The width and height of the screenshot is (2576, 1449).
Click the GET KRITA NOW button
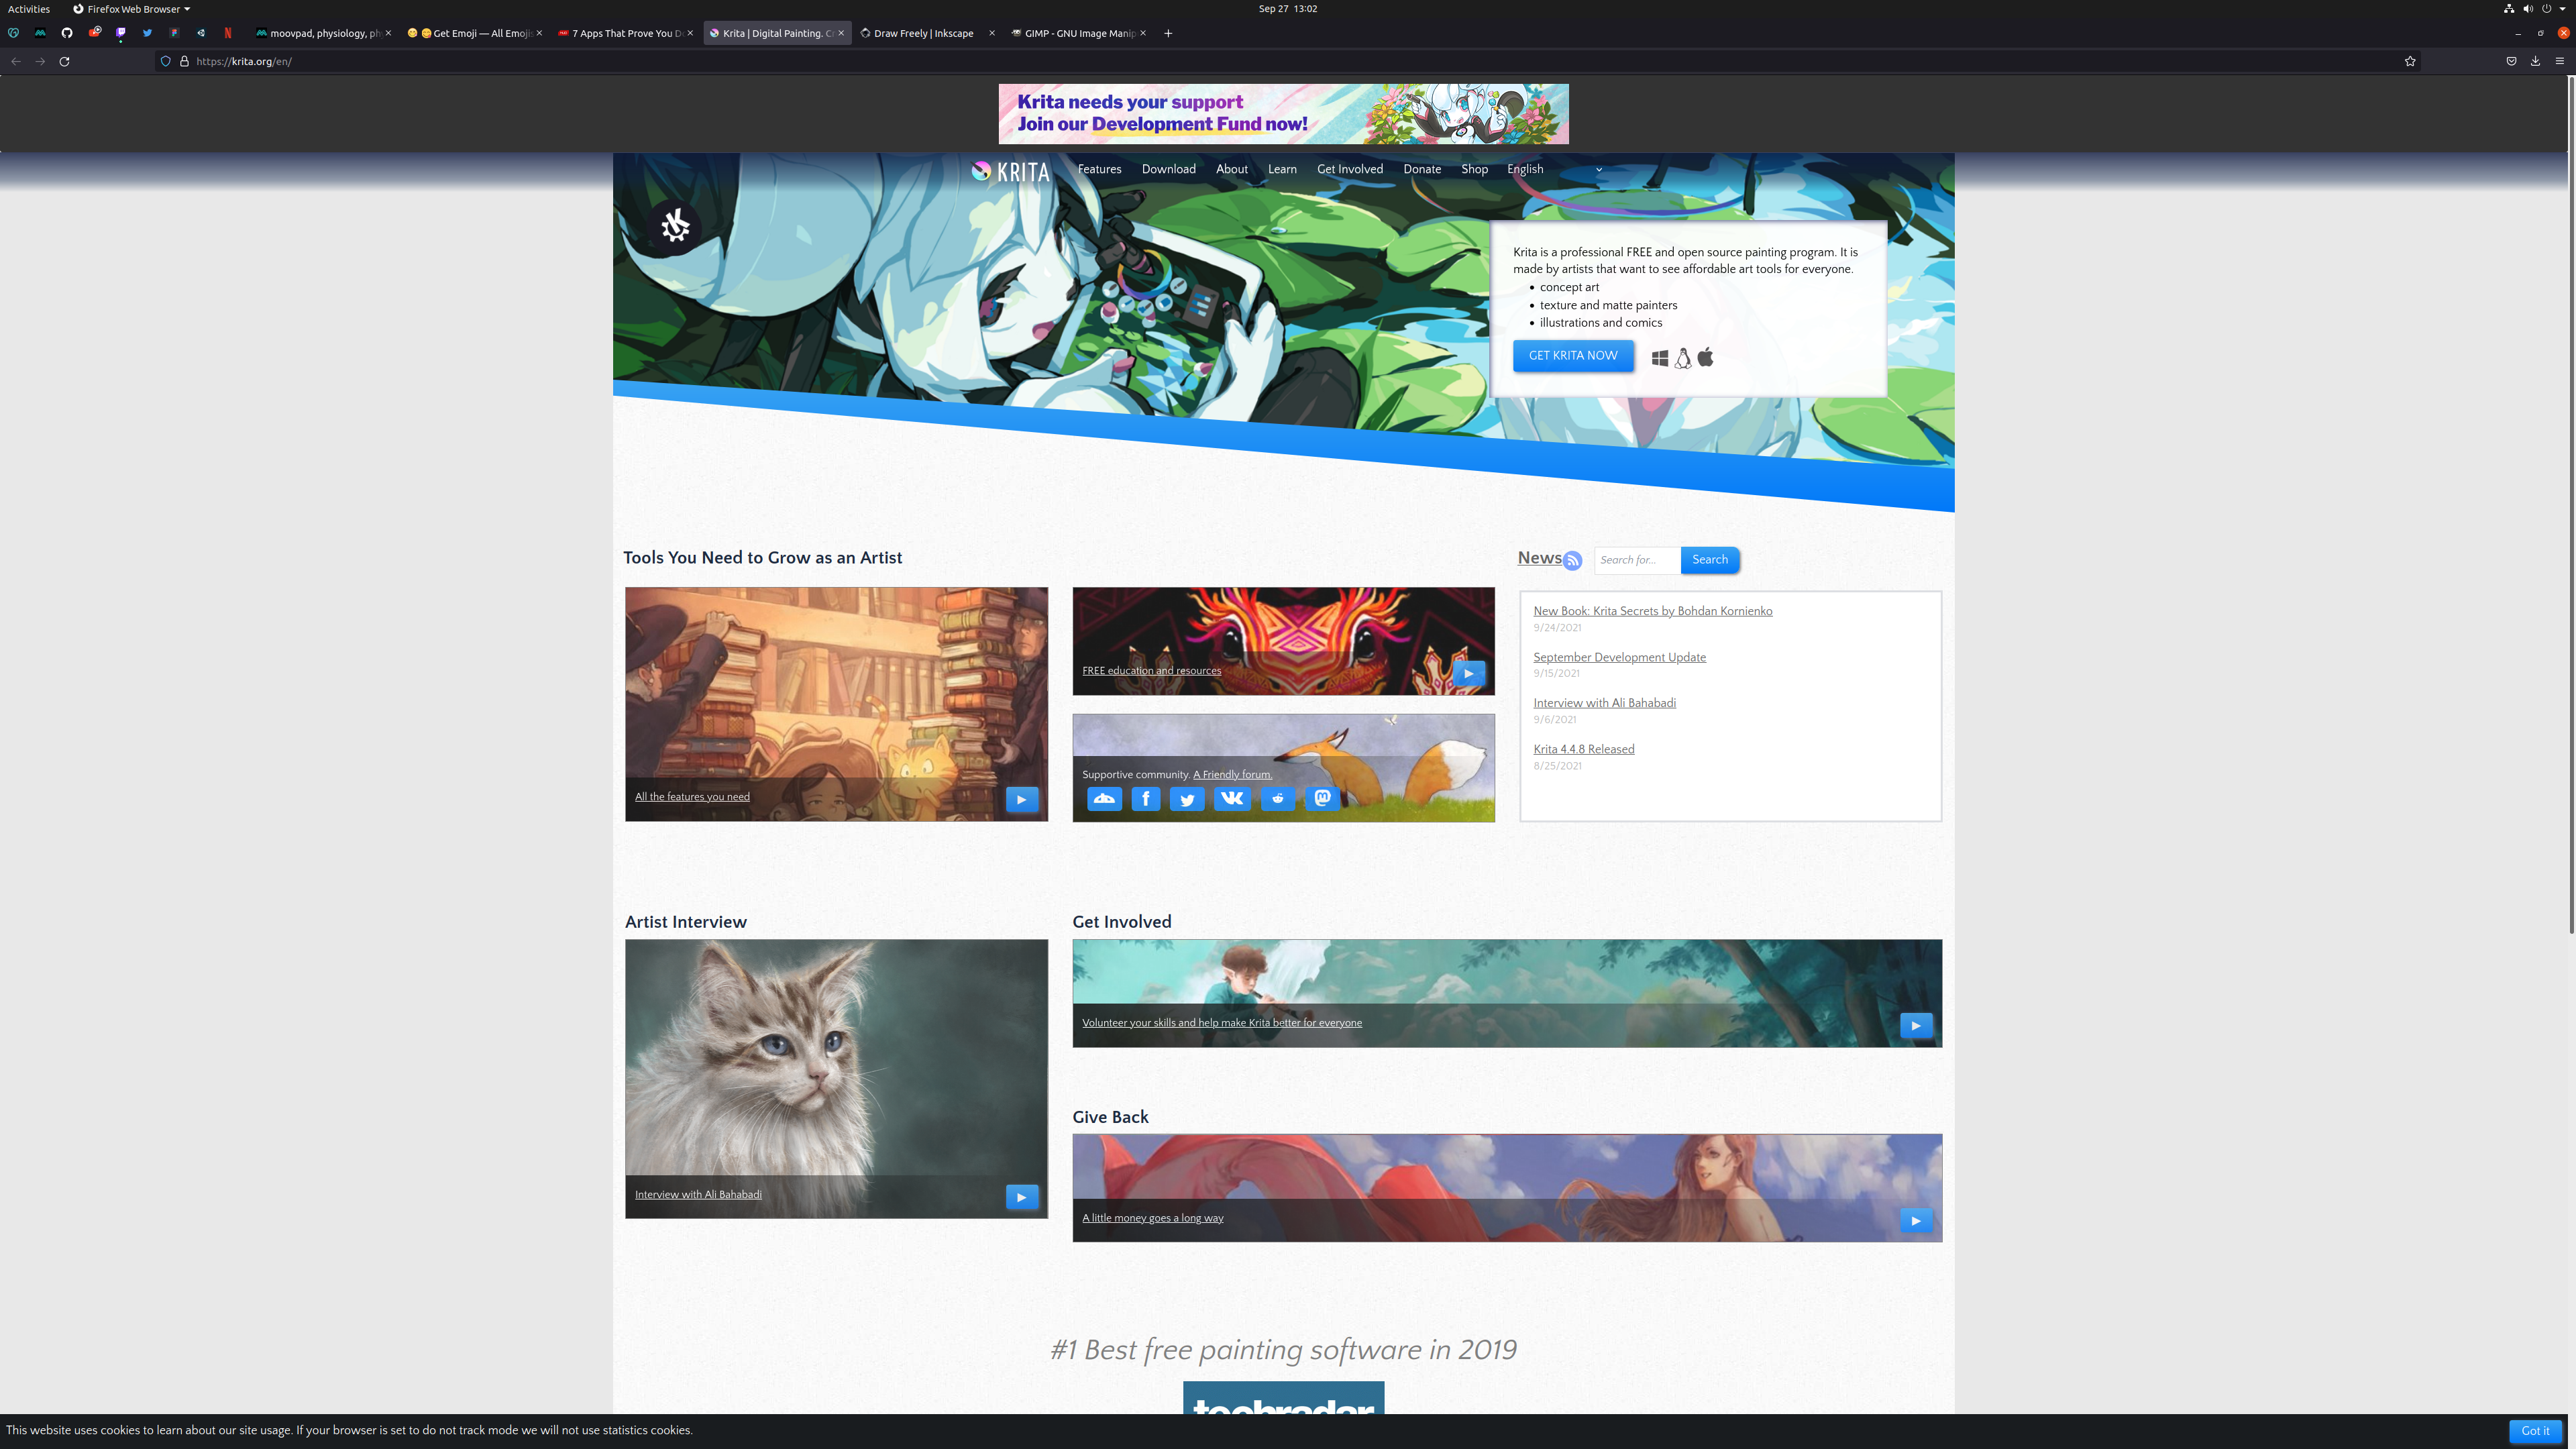click(x=1573, y=356)
